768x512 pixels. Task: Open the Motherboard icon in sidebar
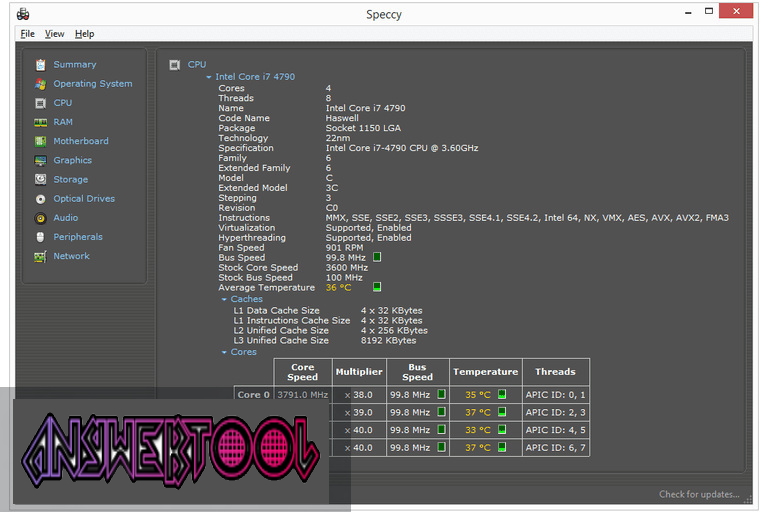40,141
